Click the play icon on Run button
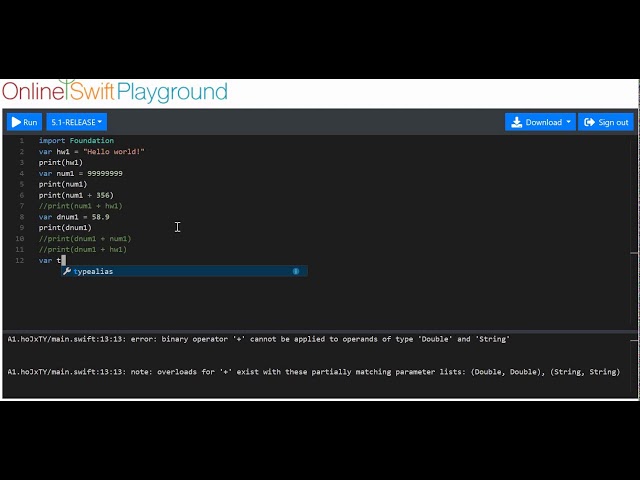Image resolution: width=640 pixels, height=480 pixels. click(16, 122)
